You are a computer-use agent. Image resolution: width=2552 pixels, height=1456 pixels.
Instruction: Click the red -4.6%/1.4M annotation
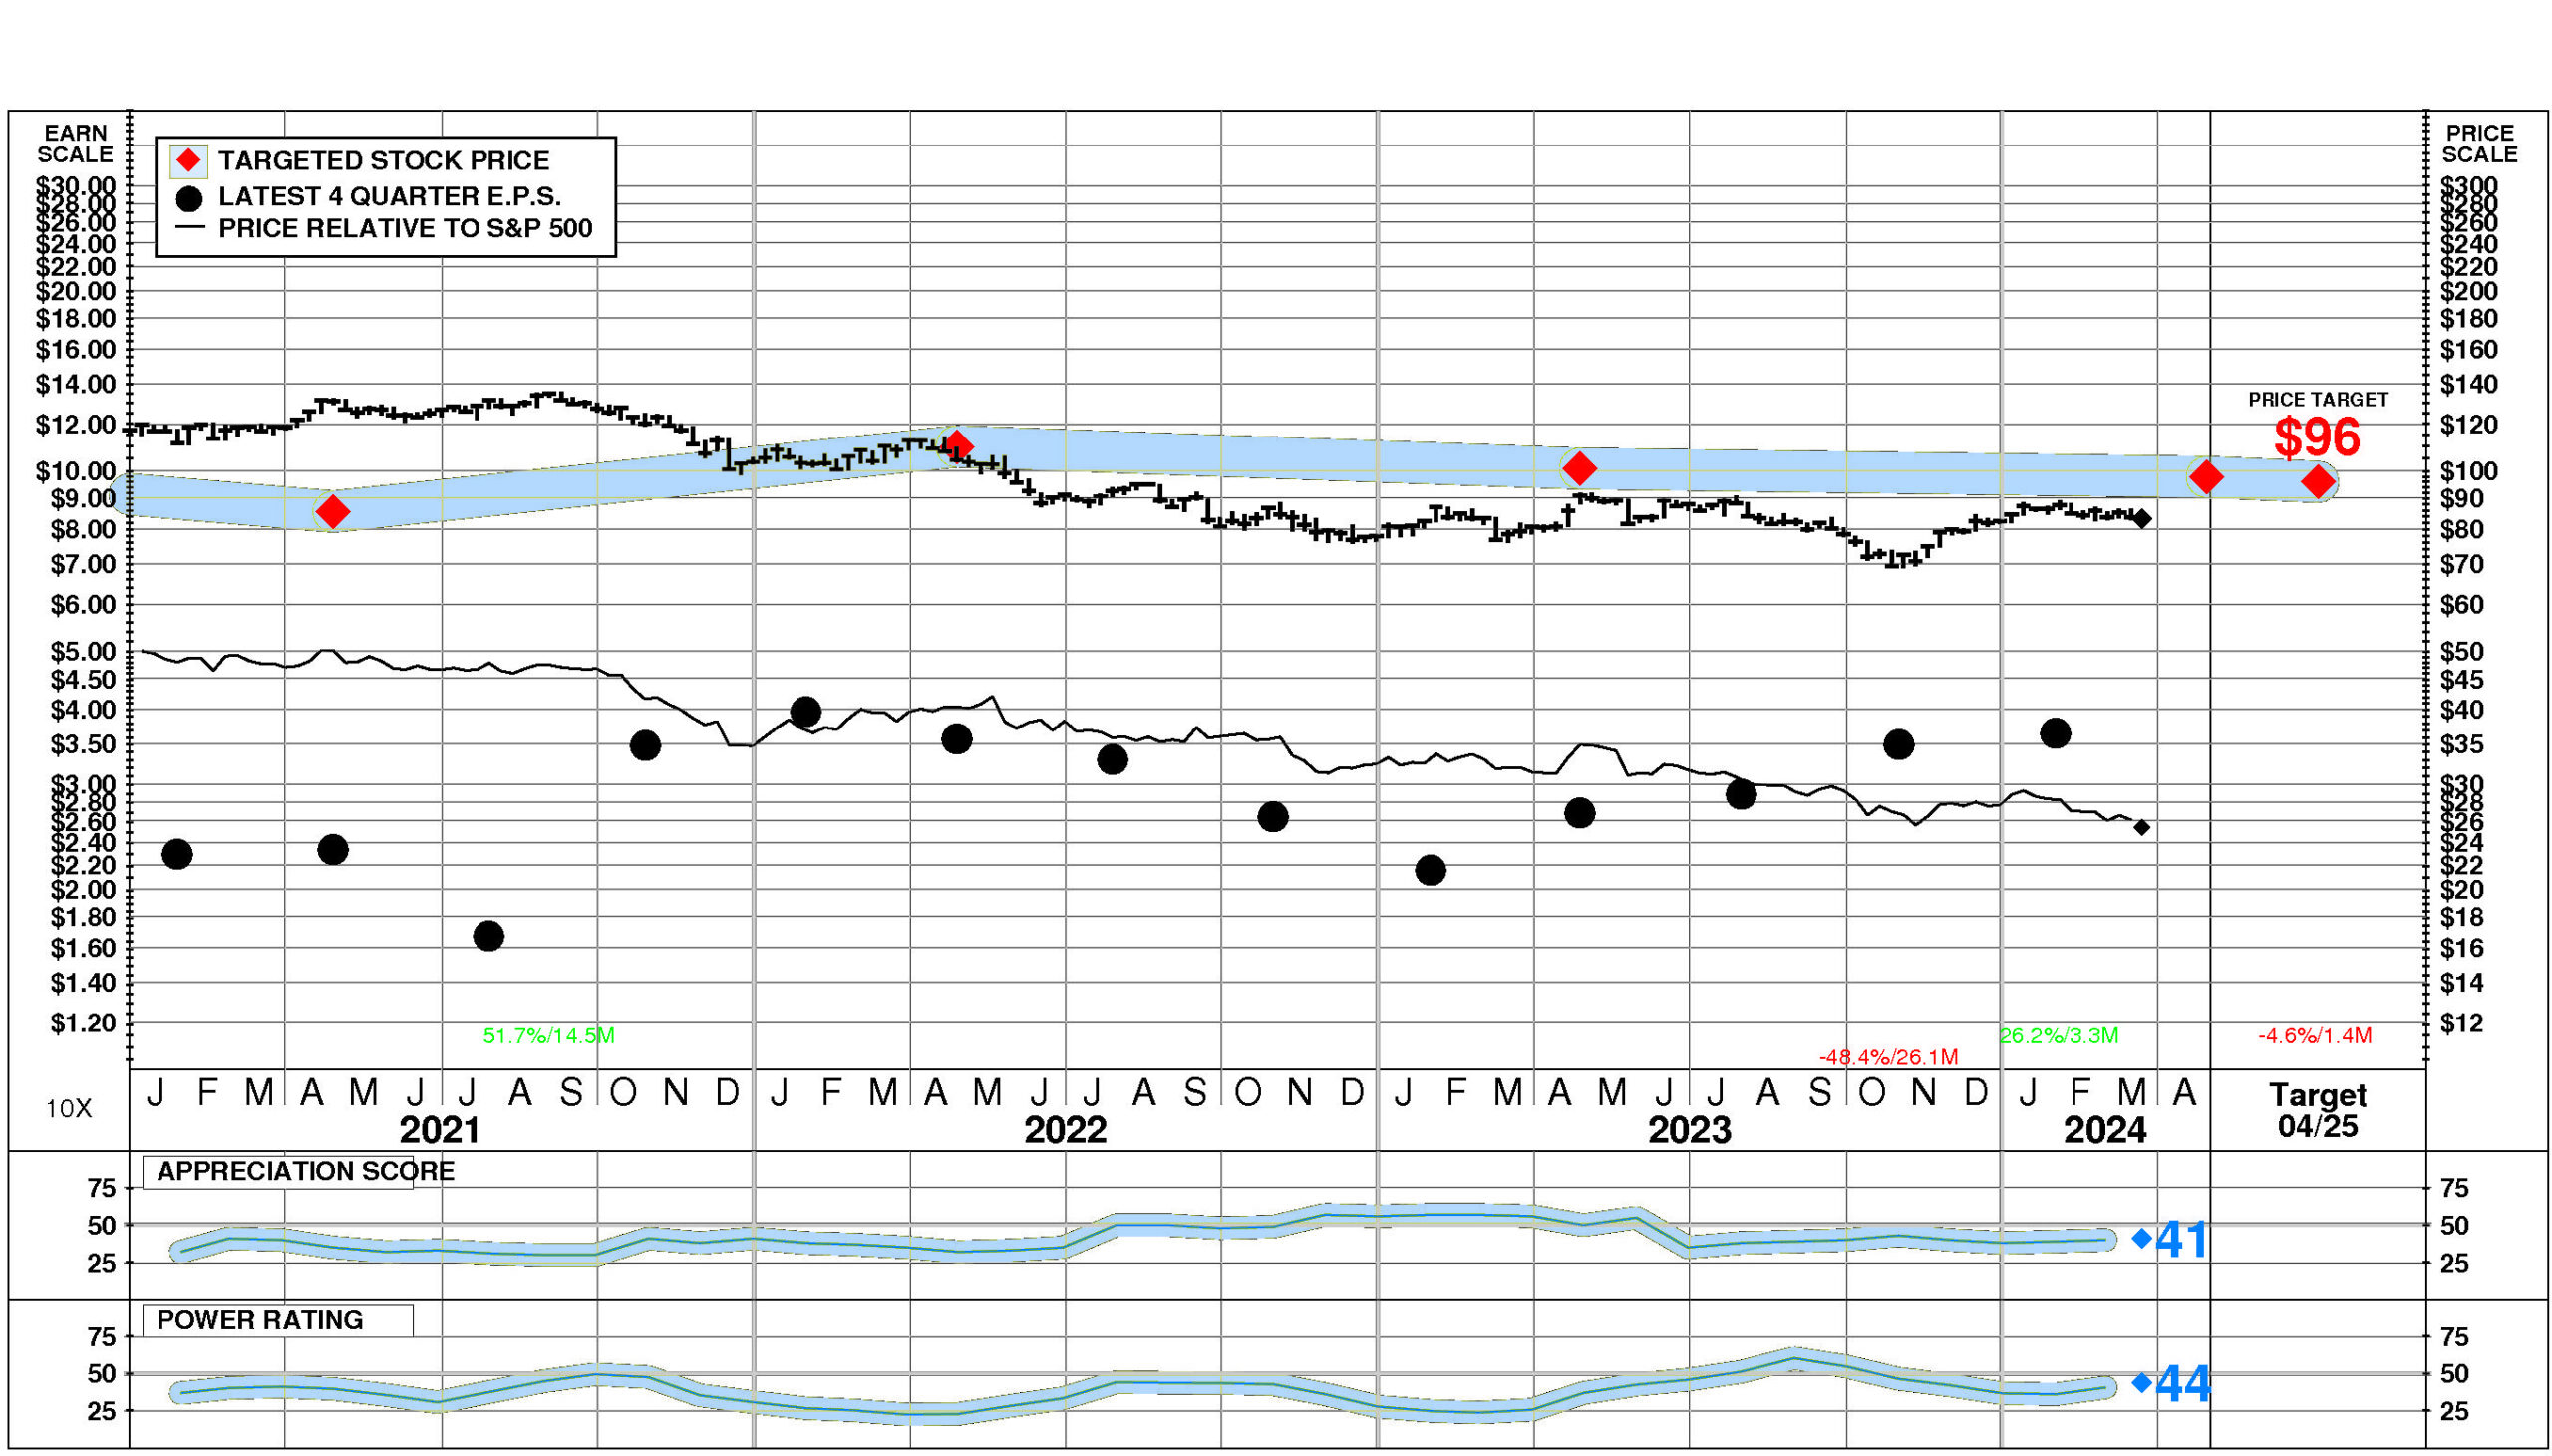pos(2314,1036)
